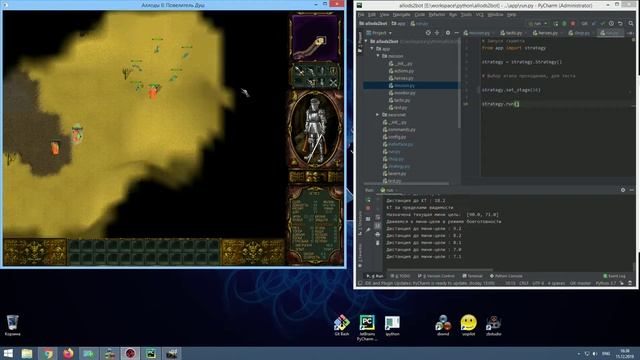Open the ipython desktop shortcut

[x=392, y=325]
